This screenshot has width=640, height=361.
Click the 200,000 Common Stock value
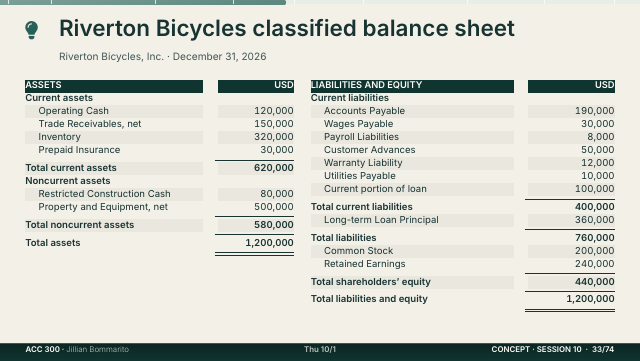[595, 252]
